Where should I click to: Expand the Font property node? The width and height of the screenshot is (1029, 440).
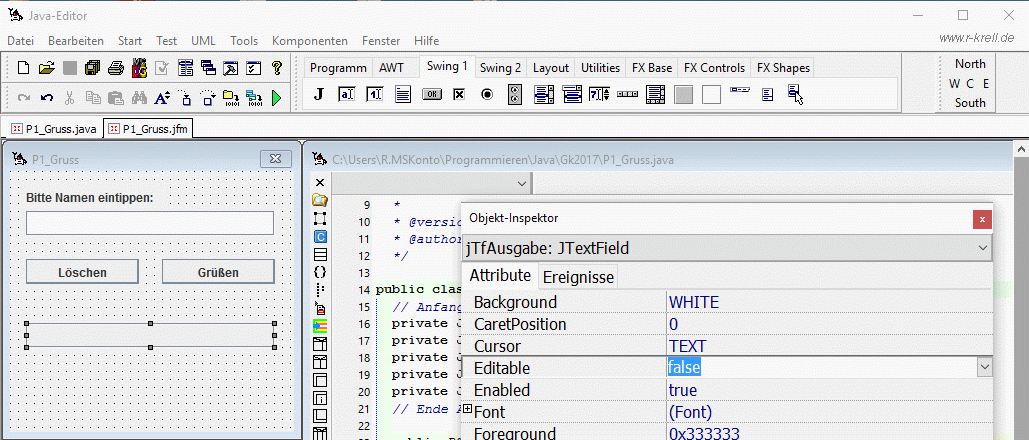(x=467, y=410)
